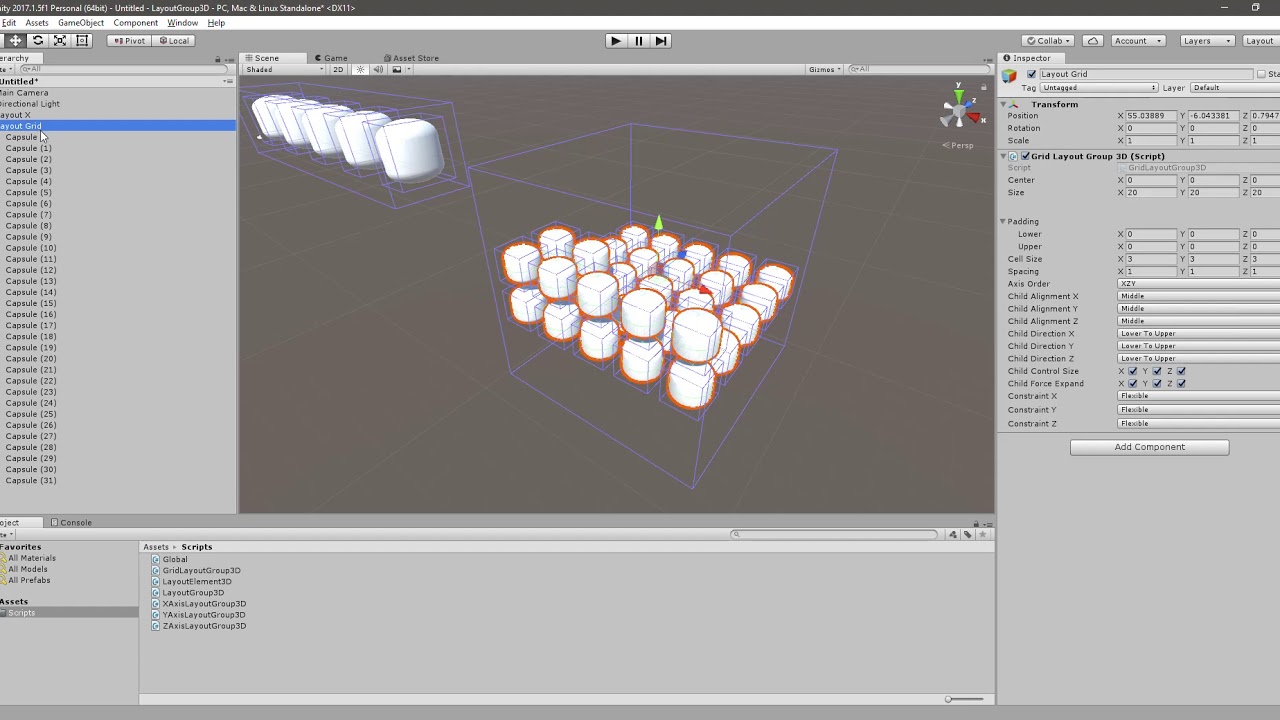Toggle Layout Grid object active checkbox

click(1032, 74)
